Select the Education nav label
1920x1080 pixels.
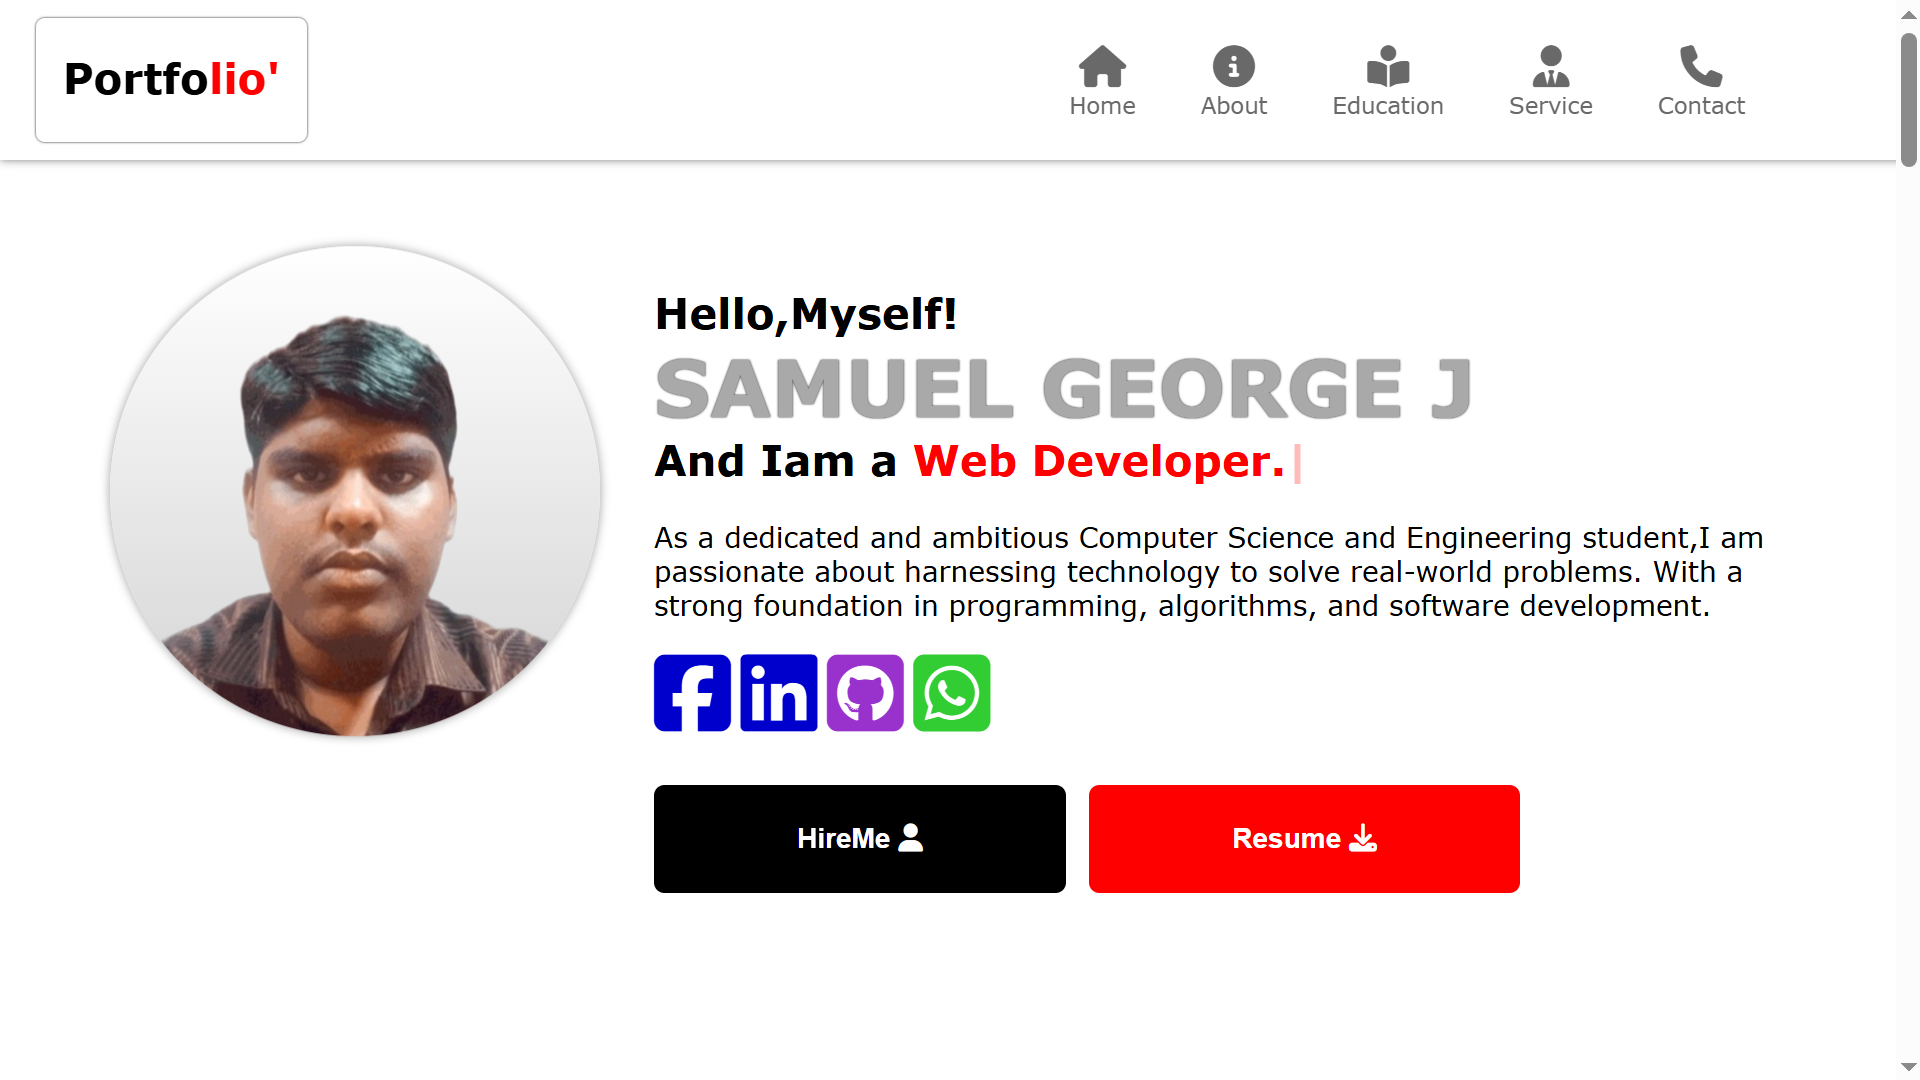point(1388,106)
